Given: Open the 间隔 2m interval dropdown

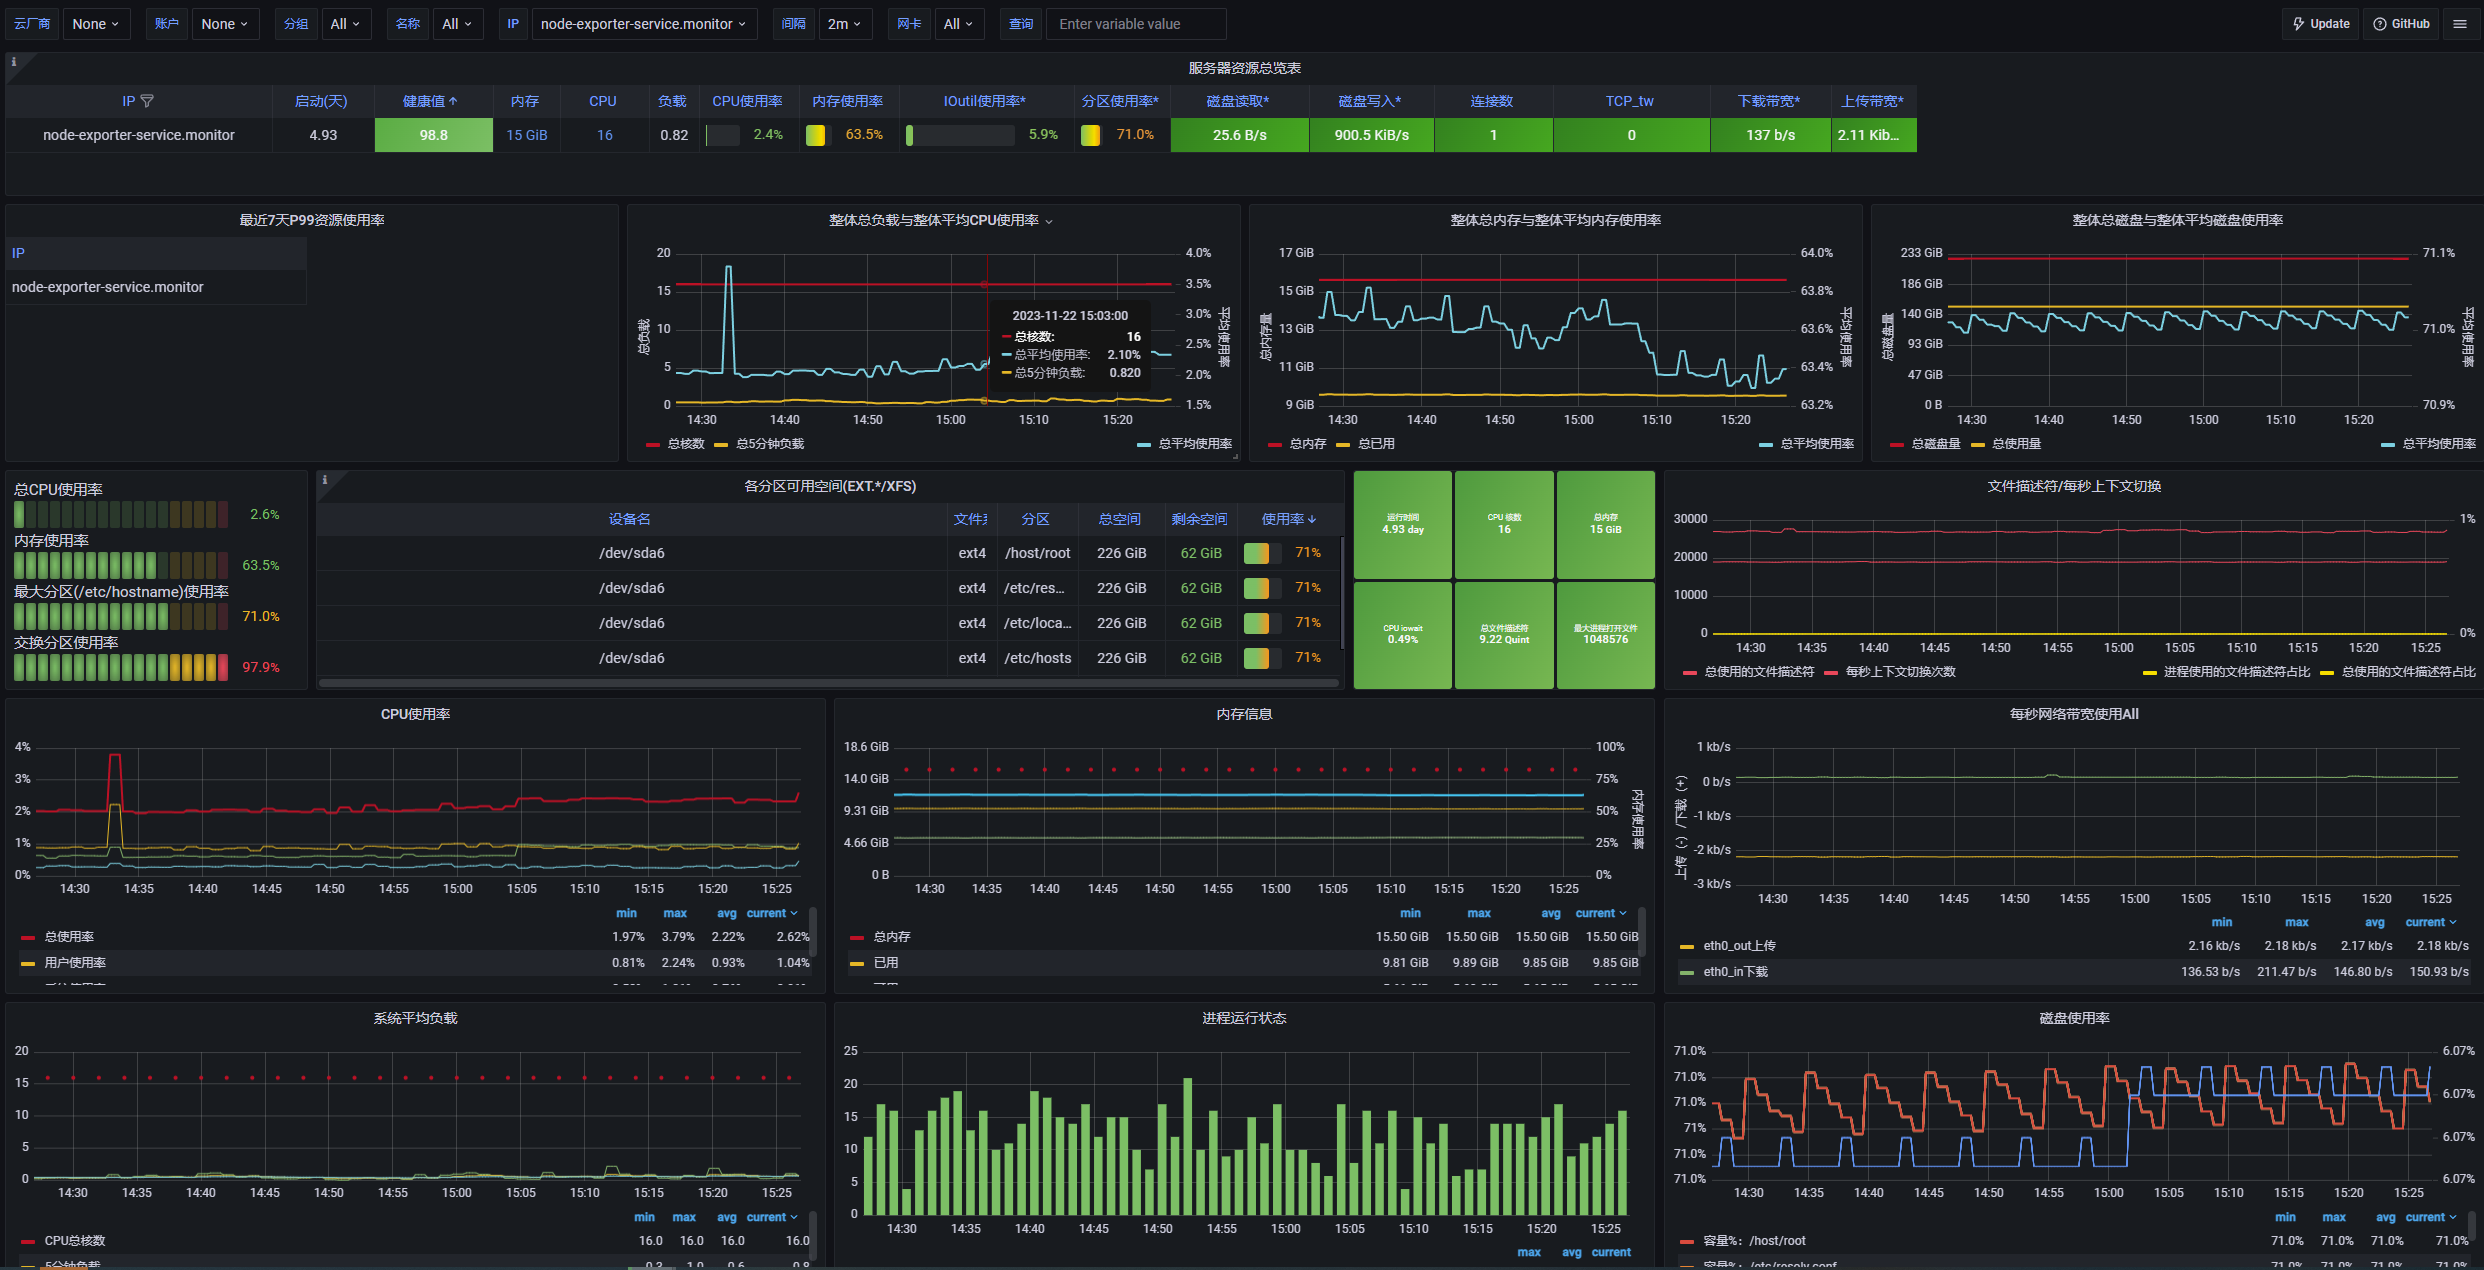Looking at the screenshot, I should pos(844,24).
